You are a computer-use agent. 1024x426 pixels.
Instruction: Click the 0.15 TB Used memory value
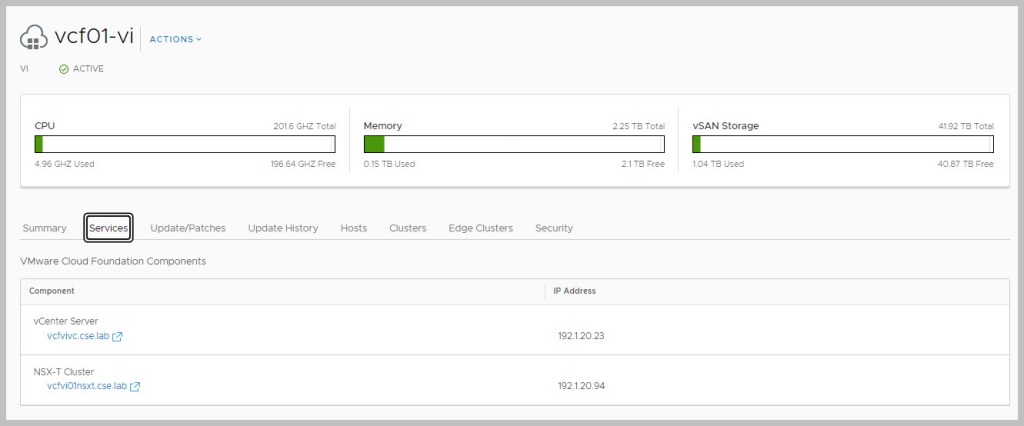pos(389,164)
